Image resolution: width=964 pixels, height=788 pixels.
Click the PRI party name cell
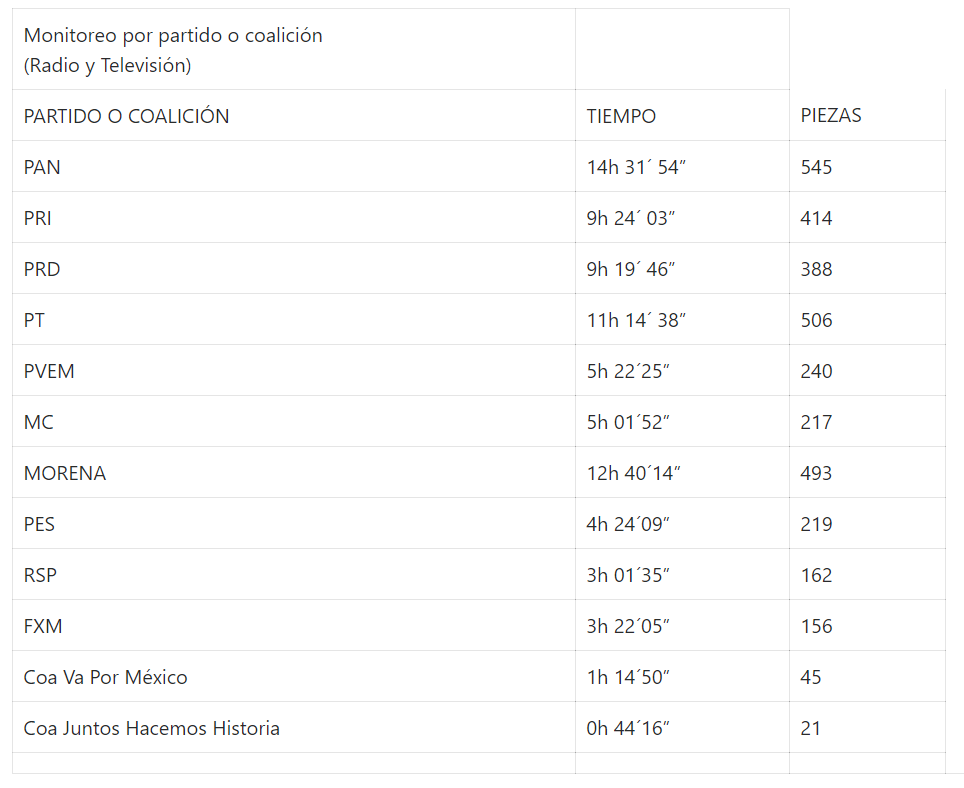pos(38,218)
